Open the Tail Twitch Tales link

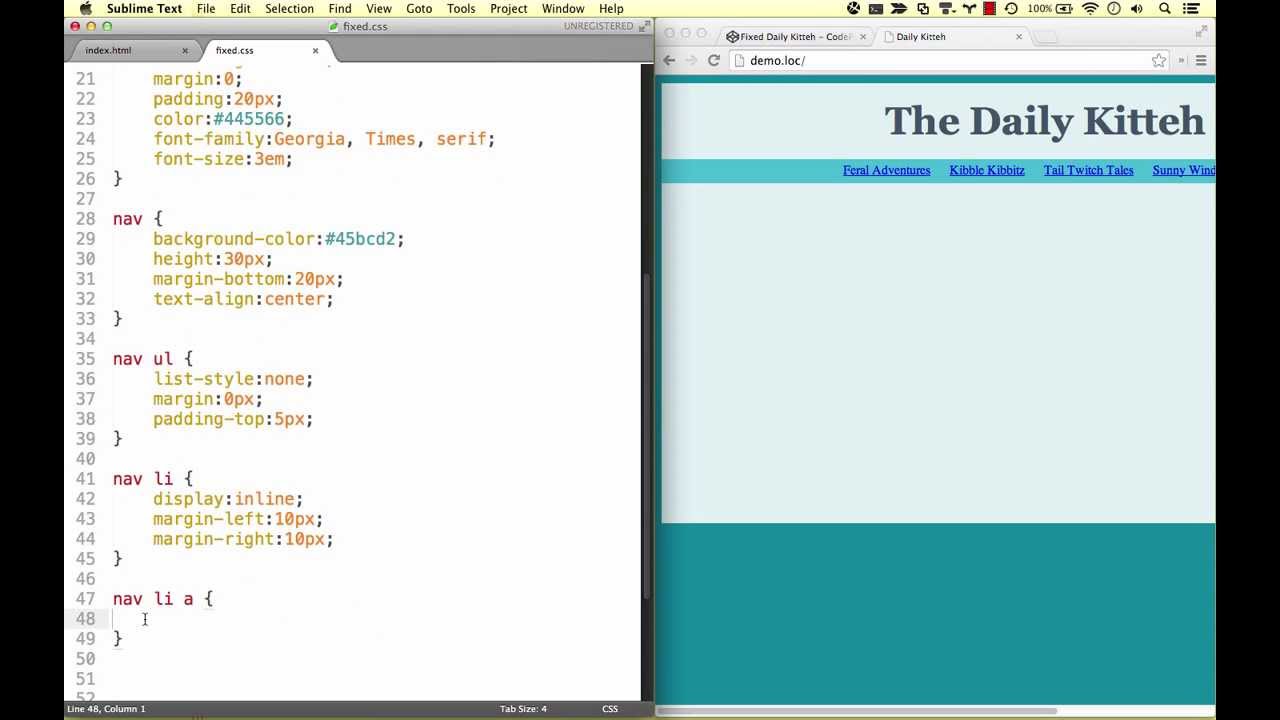pyautogui.click(x=1088, y=170)
